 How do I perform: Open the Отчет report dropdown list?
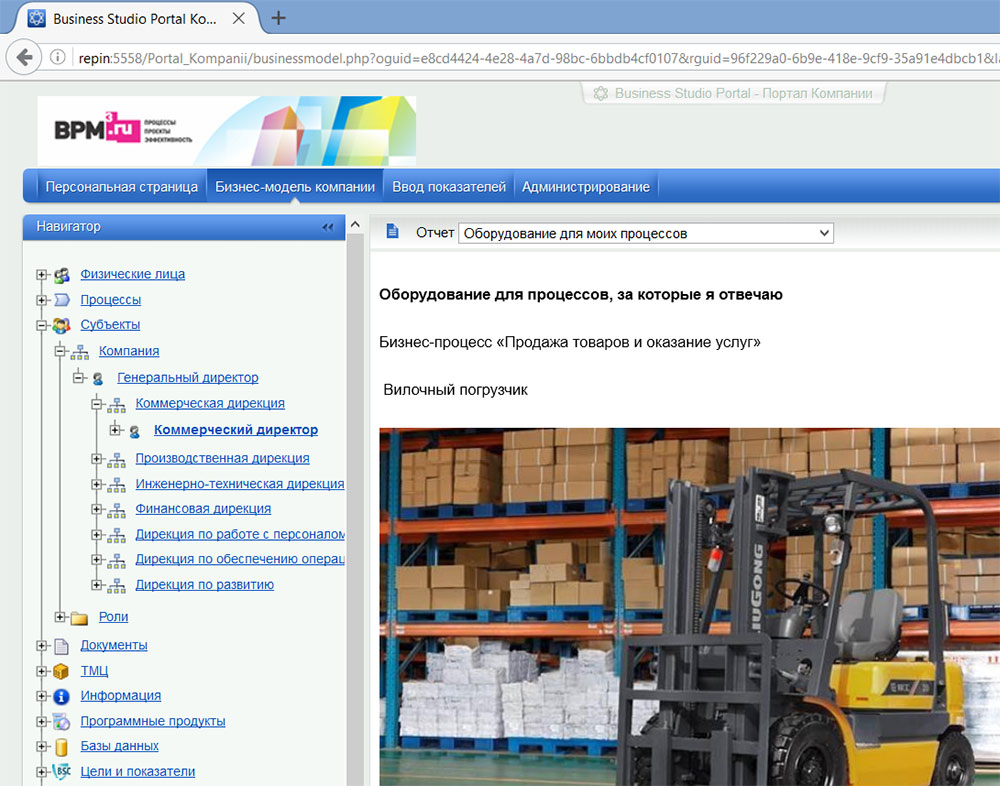645,233
